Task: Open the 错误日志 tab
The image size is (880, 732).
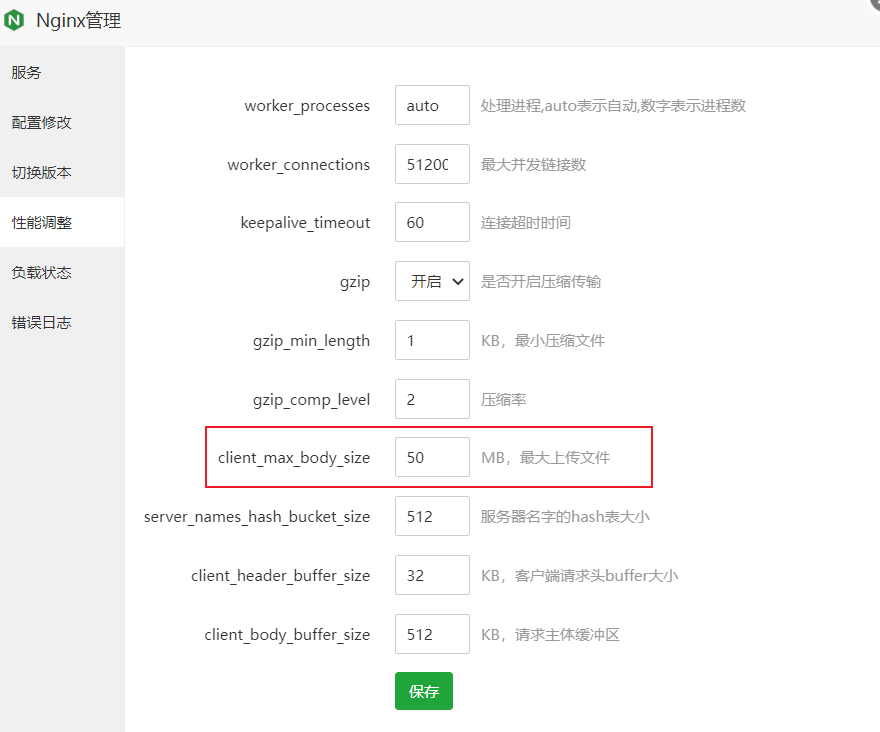Action: [x=62, y=322]
